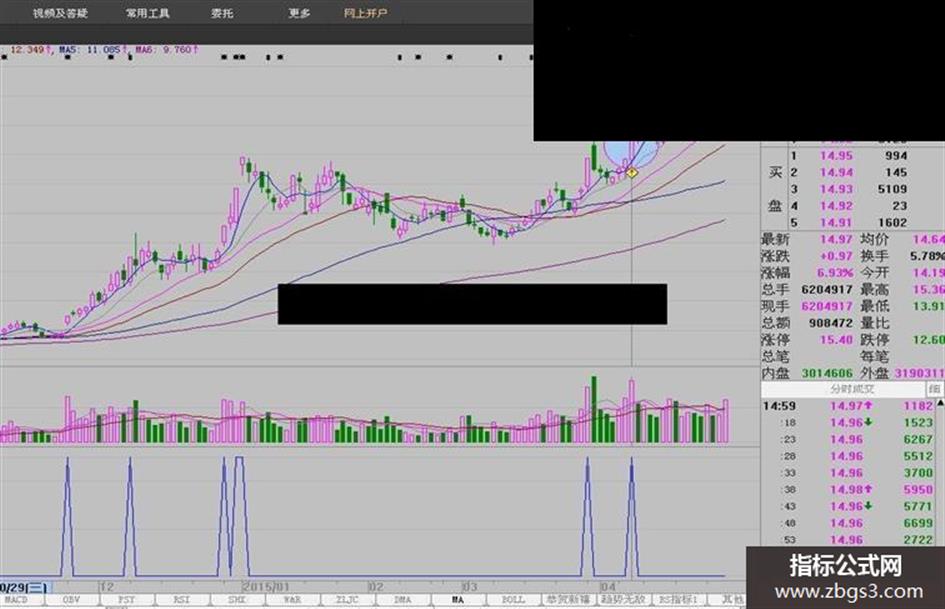
Task: Open the 更多 menu
Action: (299, 13)
